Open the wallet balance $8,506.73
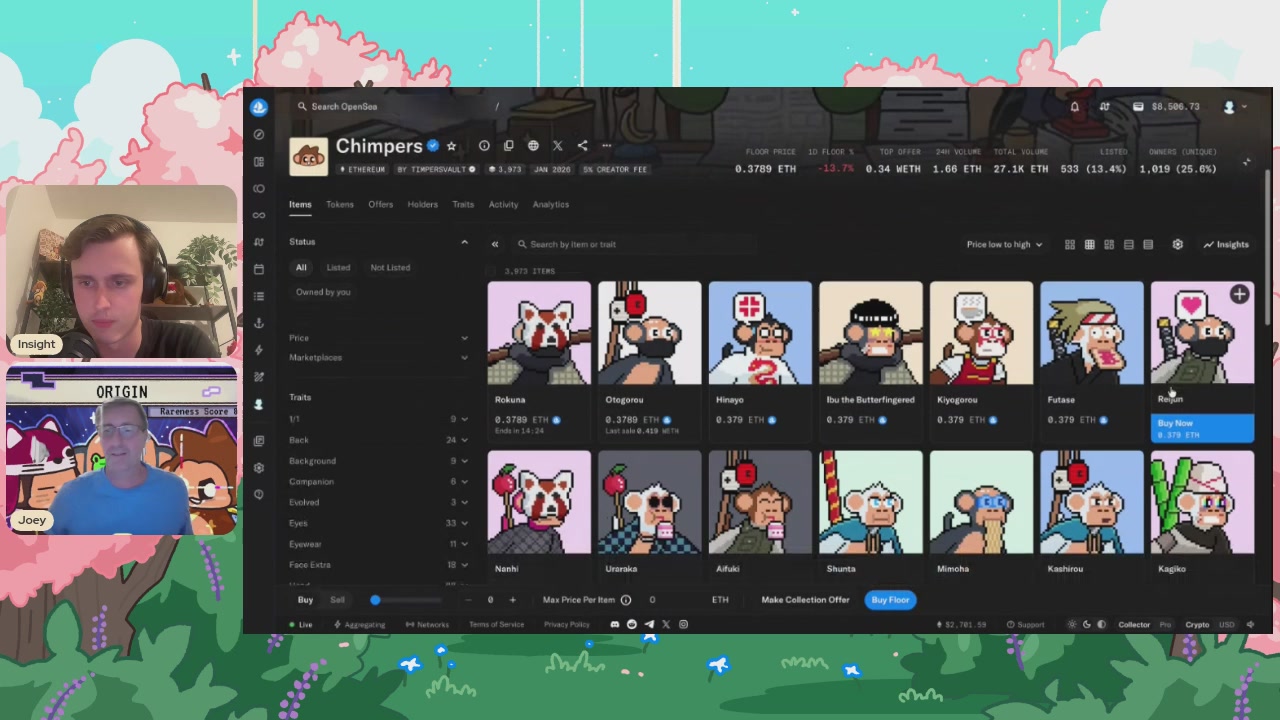The image size is (1280, 720). pyautogui.click(x=1166, y=107)
